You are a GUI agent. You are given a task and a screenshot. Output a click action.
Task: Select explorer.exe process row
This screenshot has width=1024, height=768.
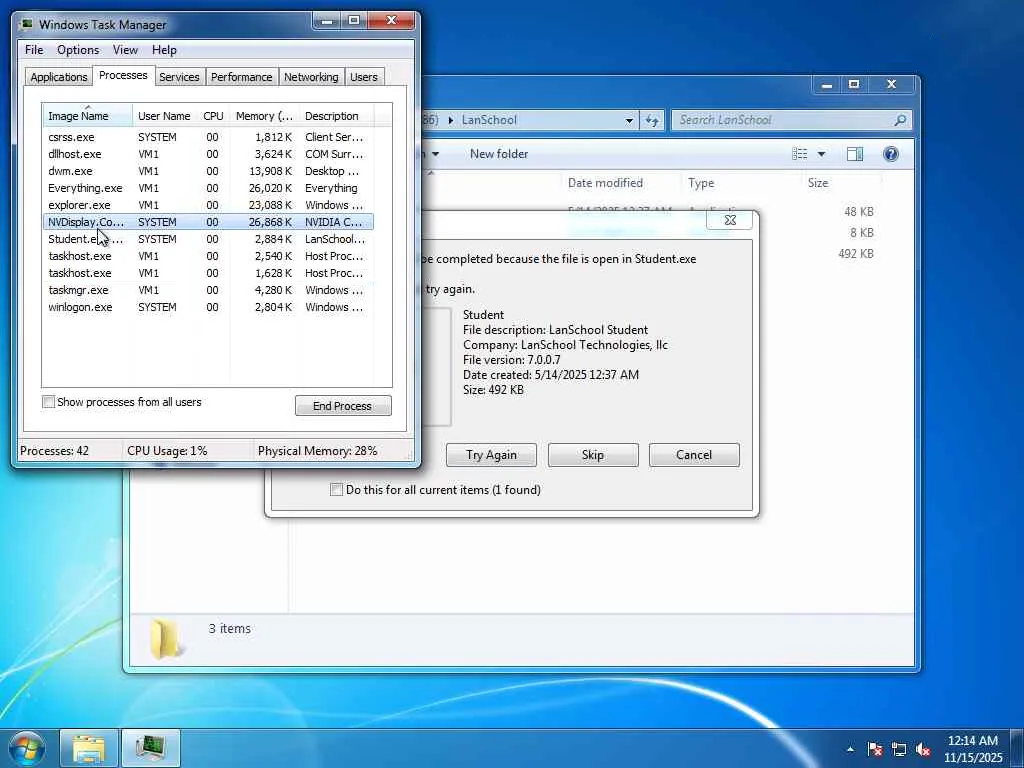coord(208,205)
